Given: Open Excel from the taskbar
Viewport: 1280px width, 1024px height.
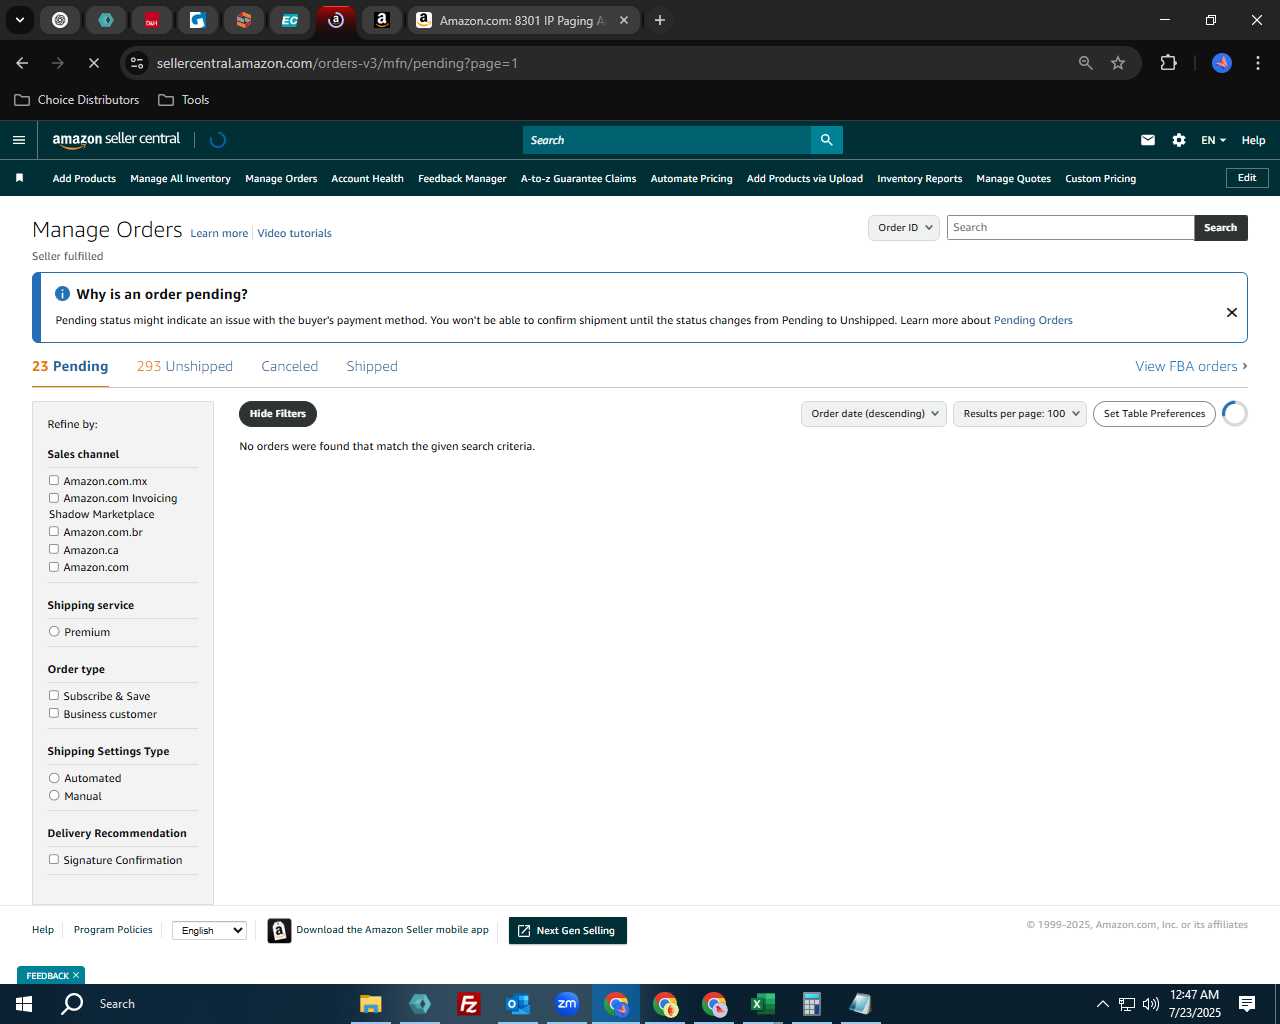Looking at the screenshot, I should [x=763, y=1004].
